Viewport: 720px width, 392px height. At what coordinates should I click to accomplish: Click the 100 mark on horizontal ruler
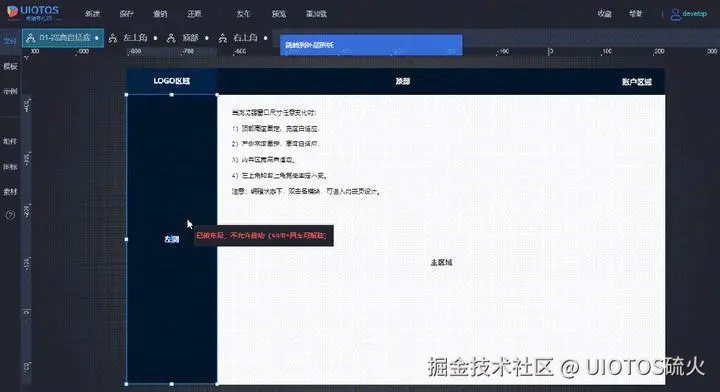(x=607, y=51)
